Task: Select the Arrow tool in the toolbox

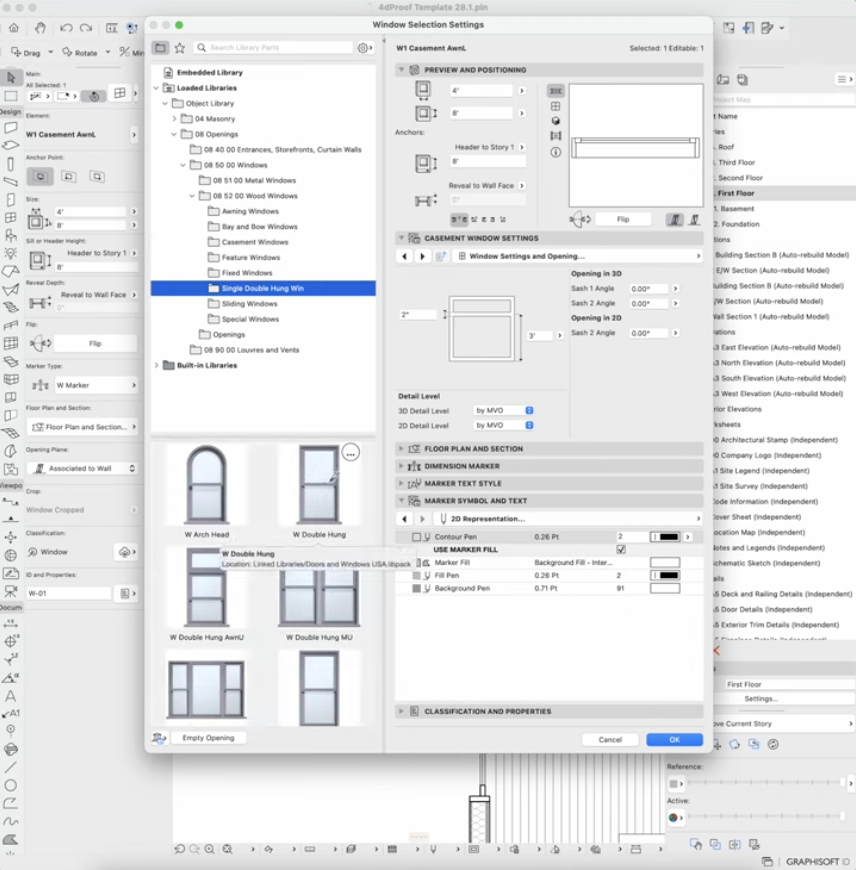Action: pyautogui.click(x=11, y=76)
